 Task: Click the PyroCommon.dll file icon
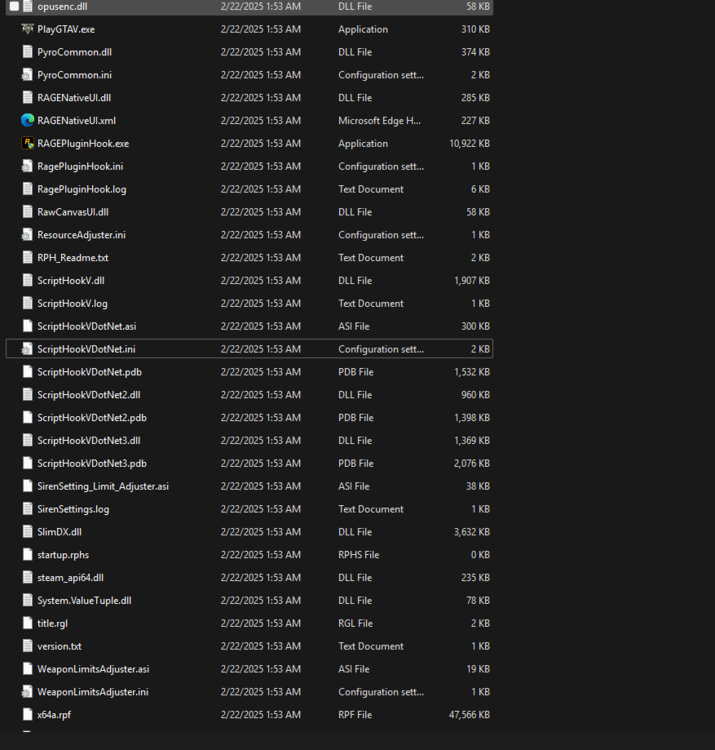coord(28,52)
